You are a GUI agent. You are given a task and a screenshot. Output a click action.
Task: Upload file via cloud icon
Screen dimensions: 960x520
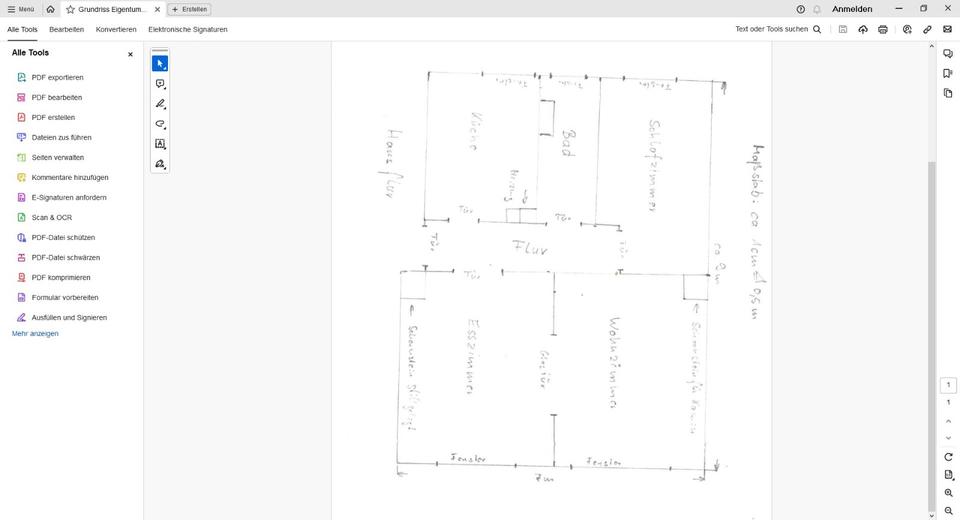point(863,30)
